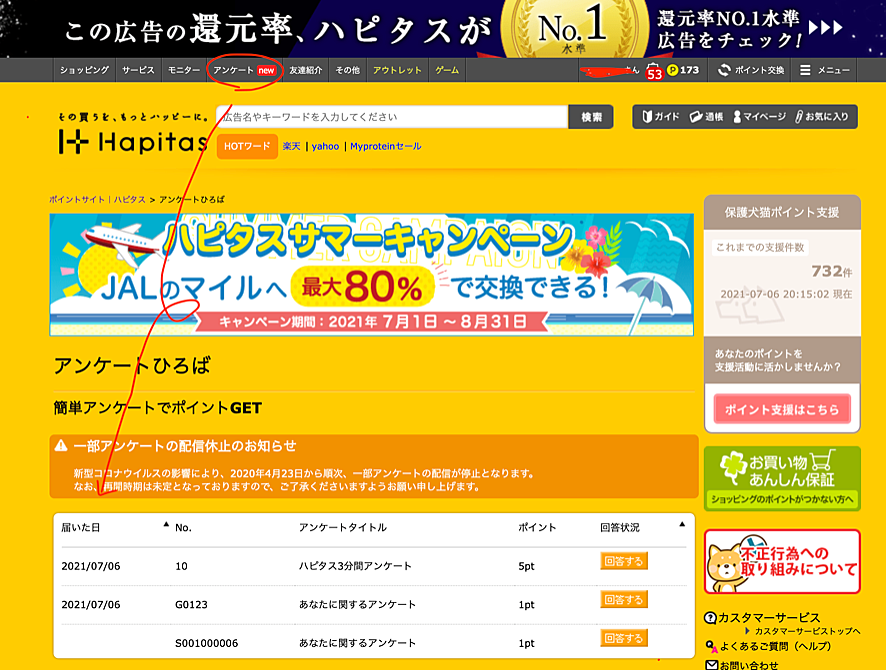Click the P point balance icon
Screen dimensions: 886x670
tap(672, 70)
